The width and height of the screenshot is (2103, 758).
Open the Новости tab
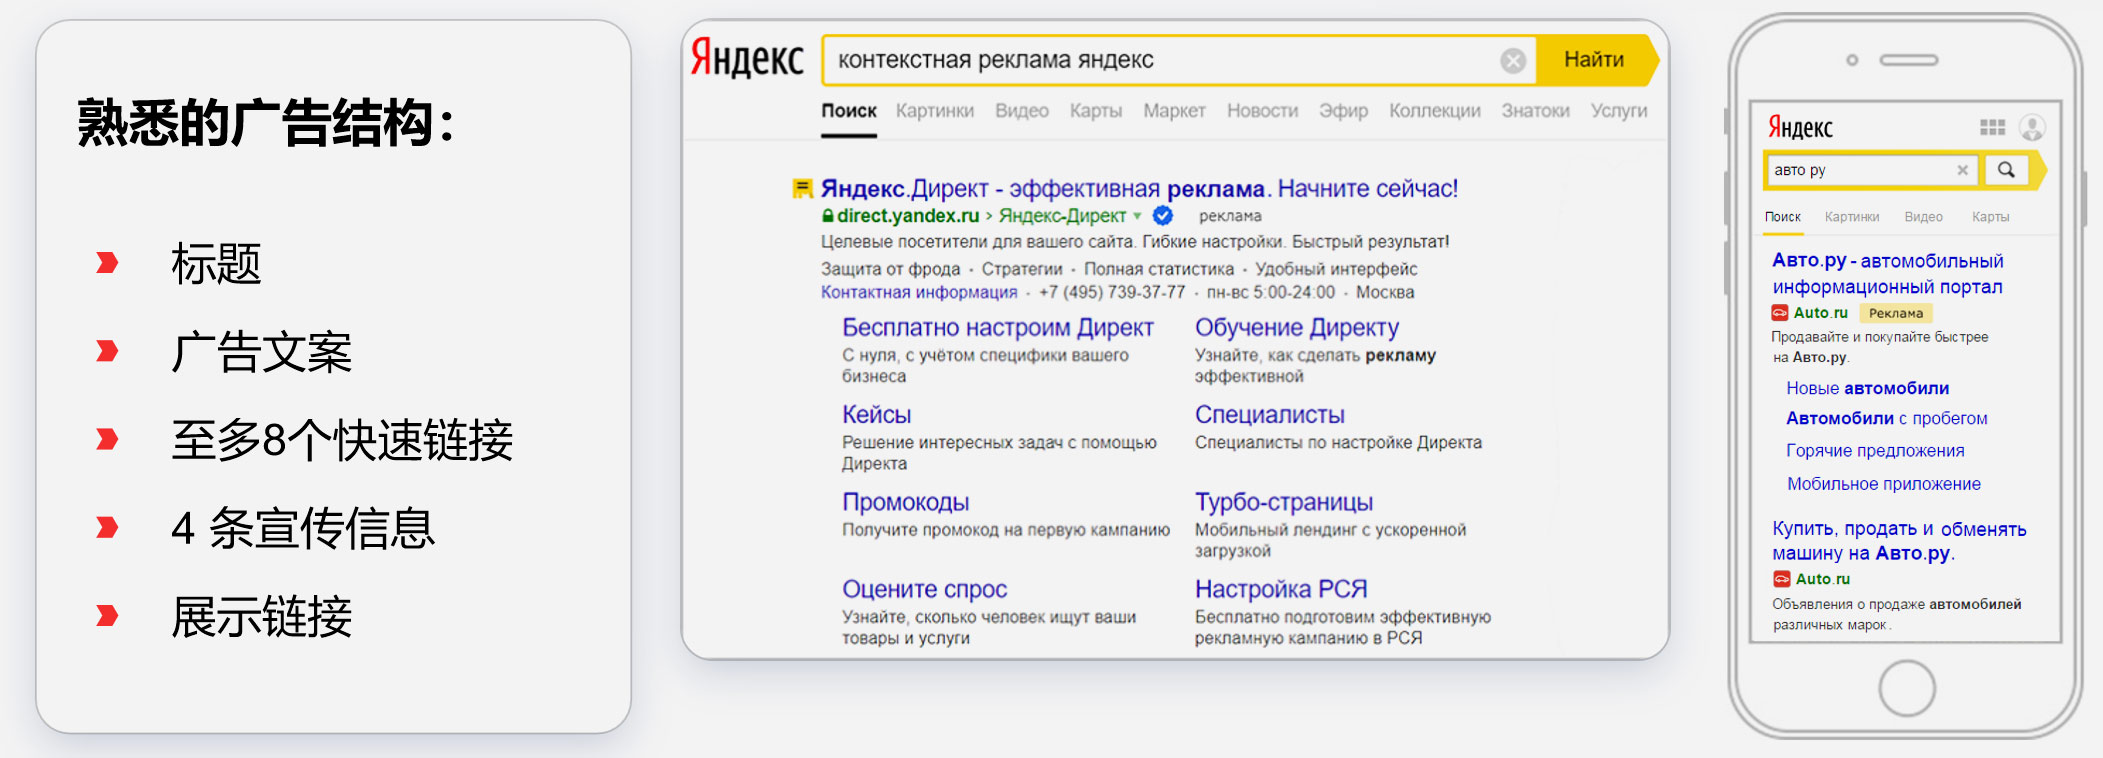[x=1263, y=111]
